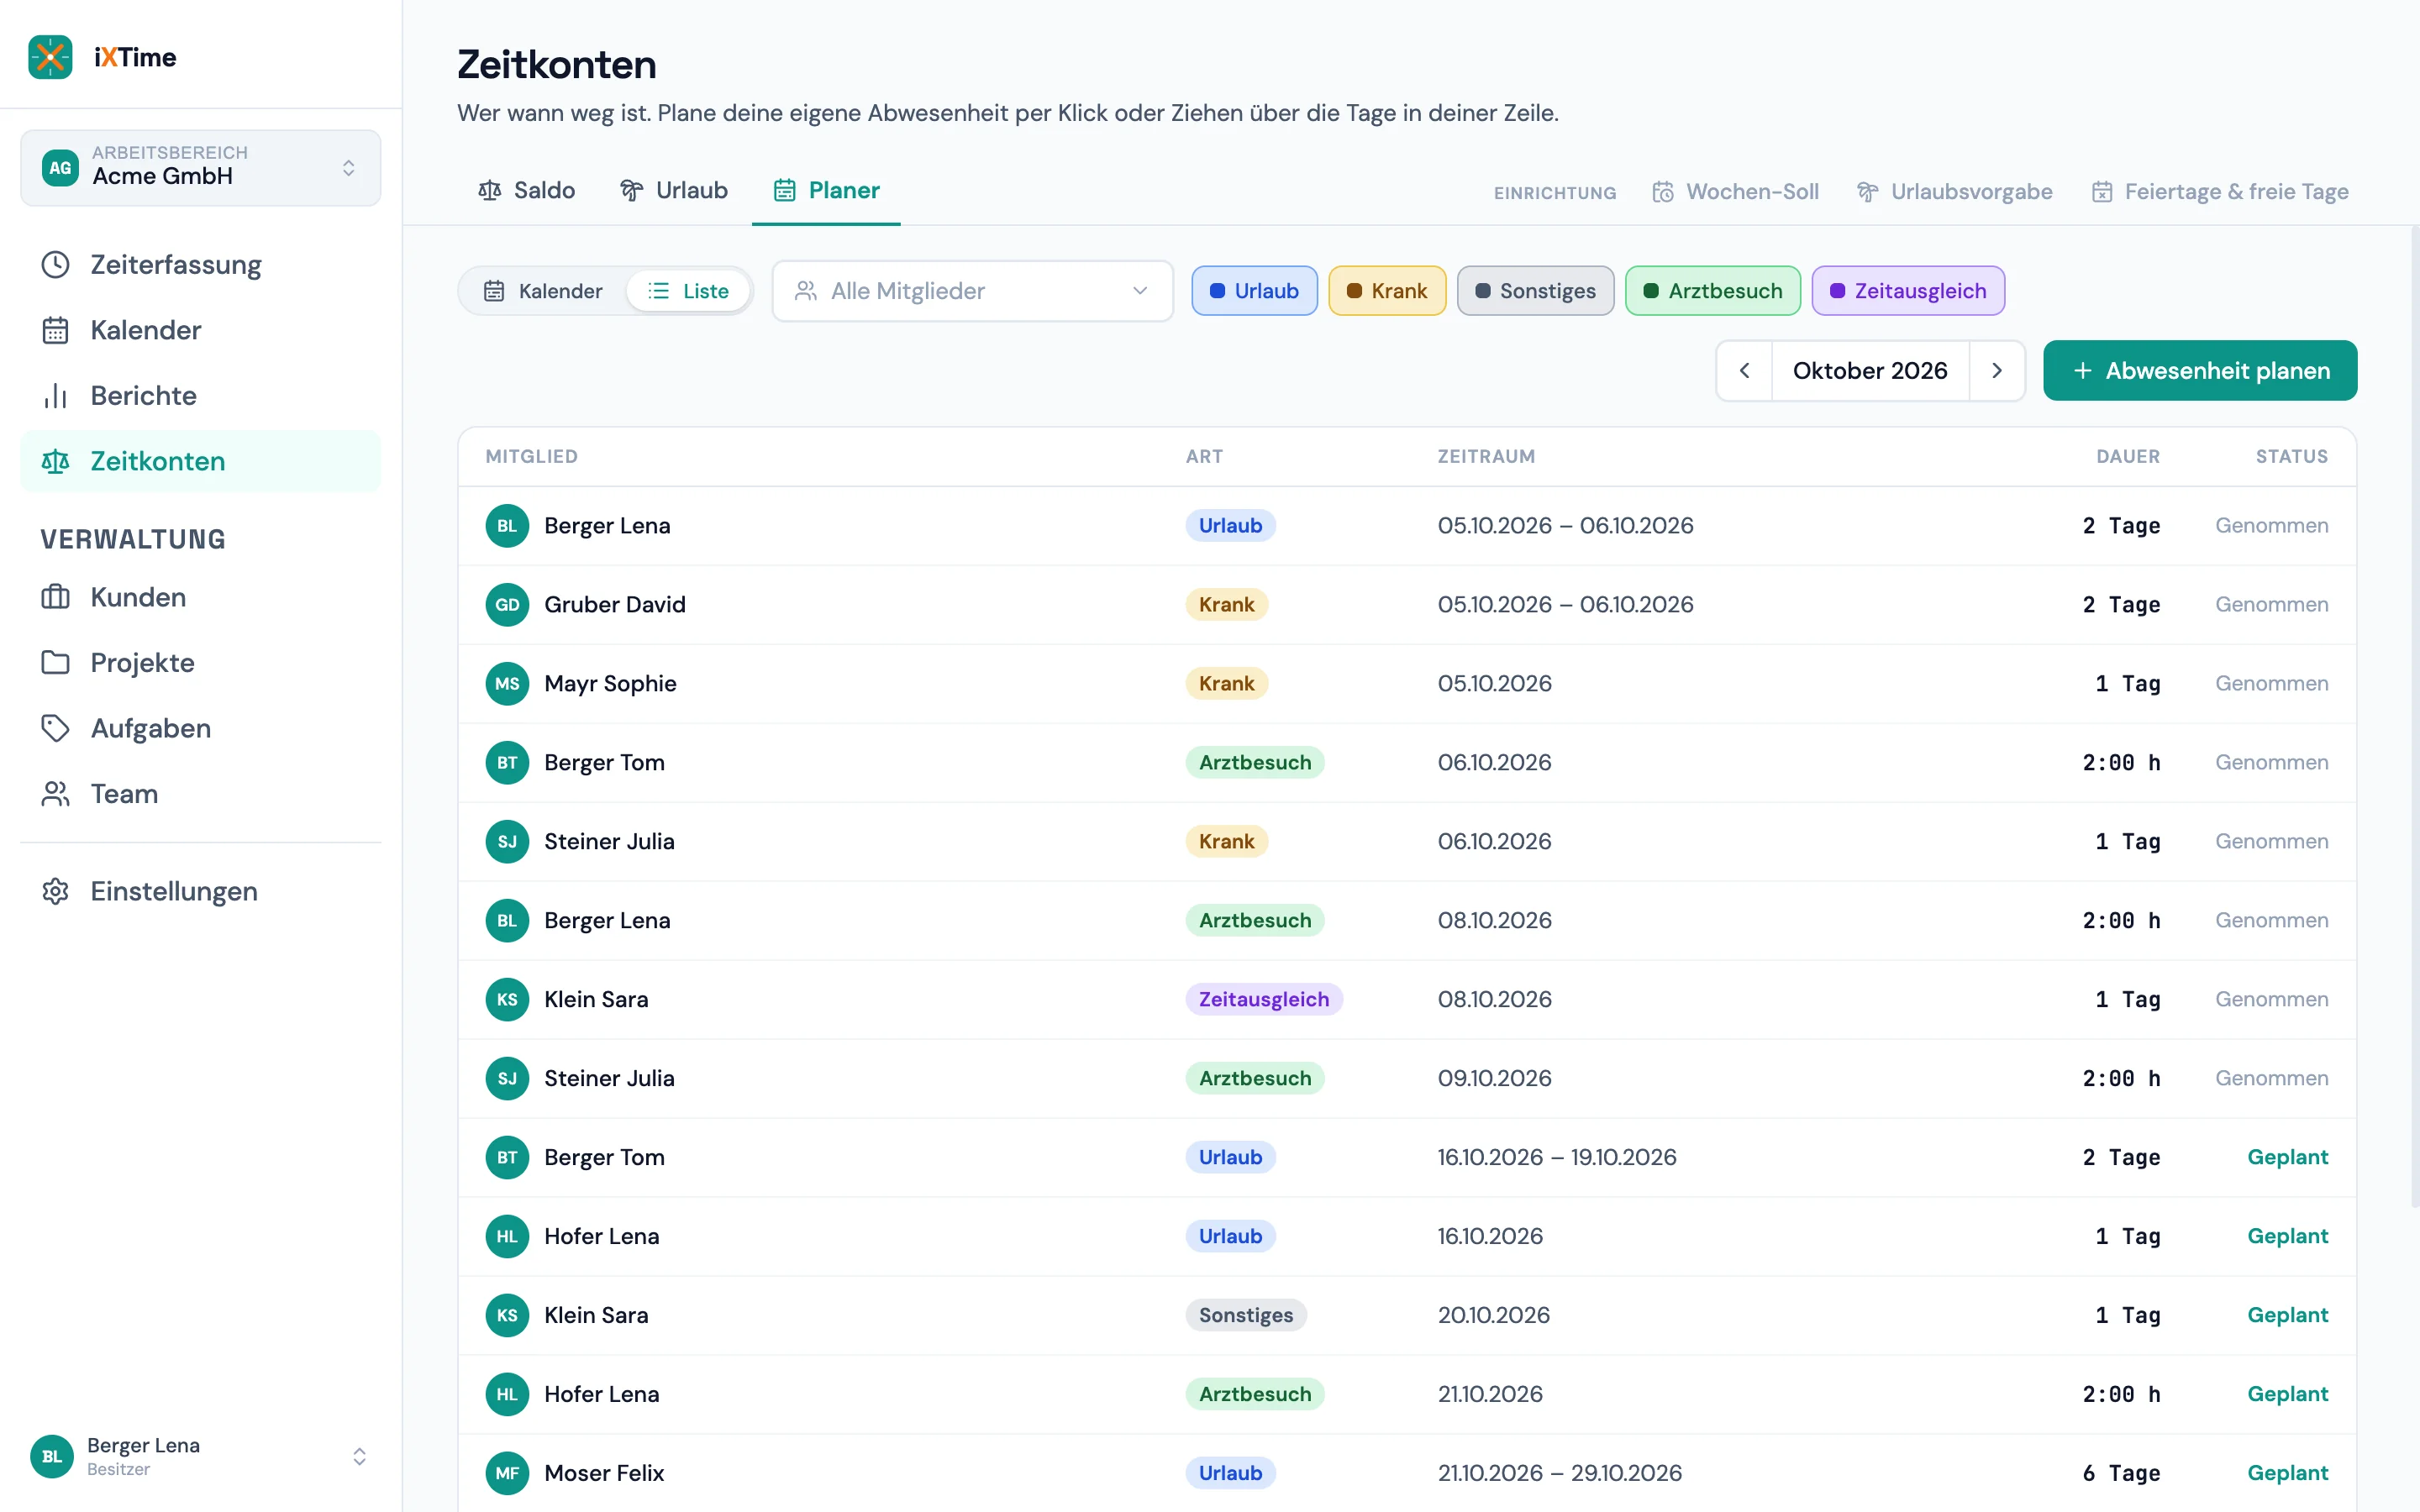2420x1512 pixels.
Task: Toggle the Arztbesuch filter chip
Action: click(1713, 291)
